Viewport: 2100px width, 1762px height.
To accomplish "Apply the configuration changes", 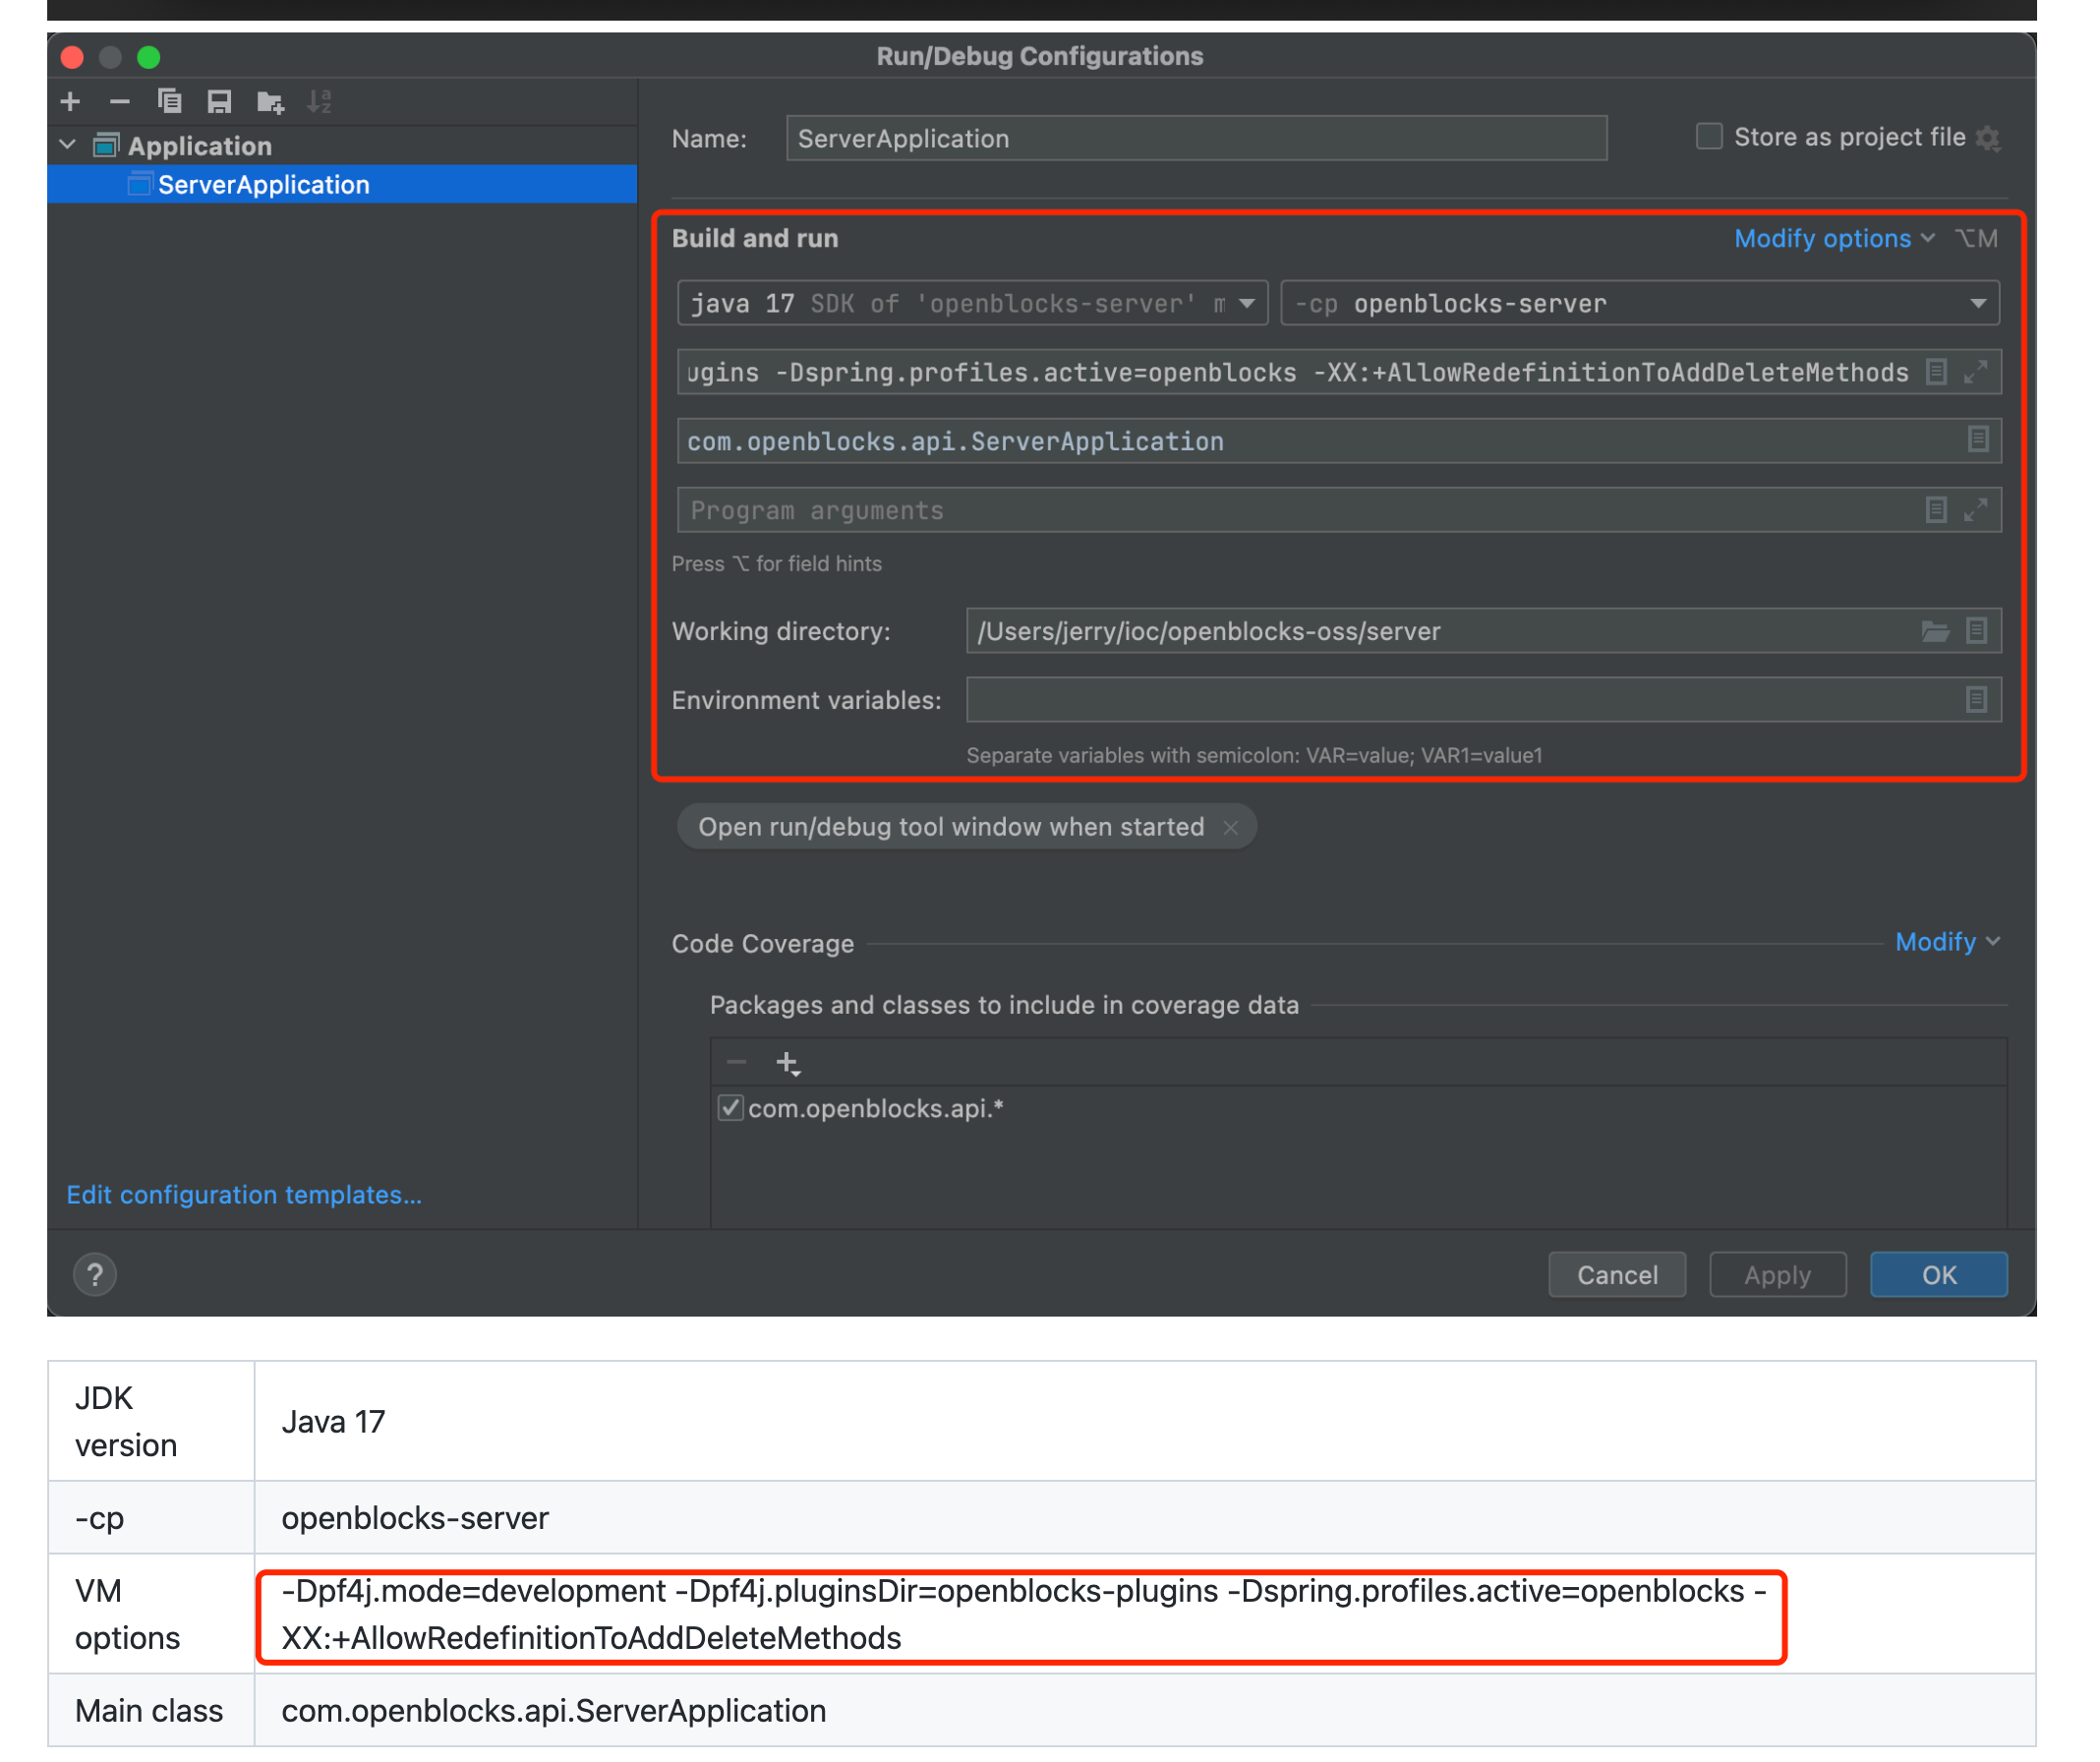I will pyautogui.click(x=1777, y=1274).
